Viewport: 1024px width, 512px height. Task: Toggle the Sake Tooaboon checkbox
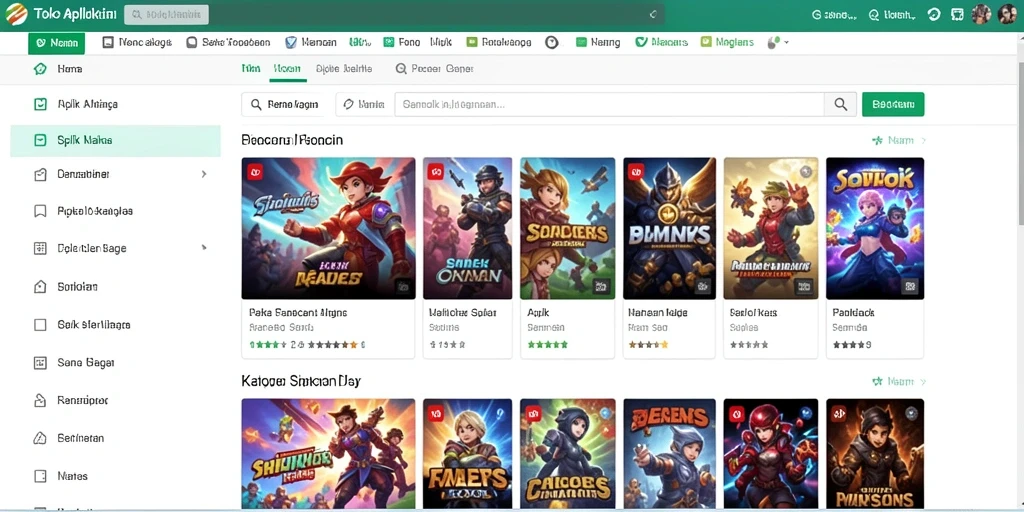click(x=191, y=42)
